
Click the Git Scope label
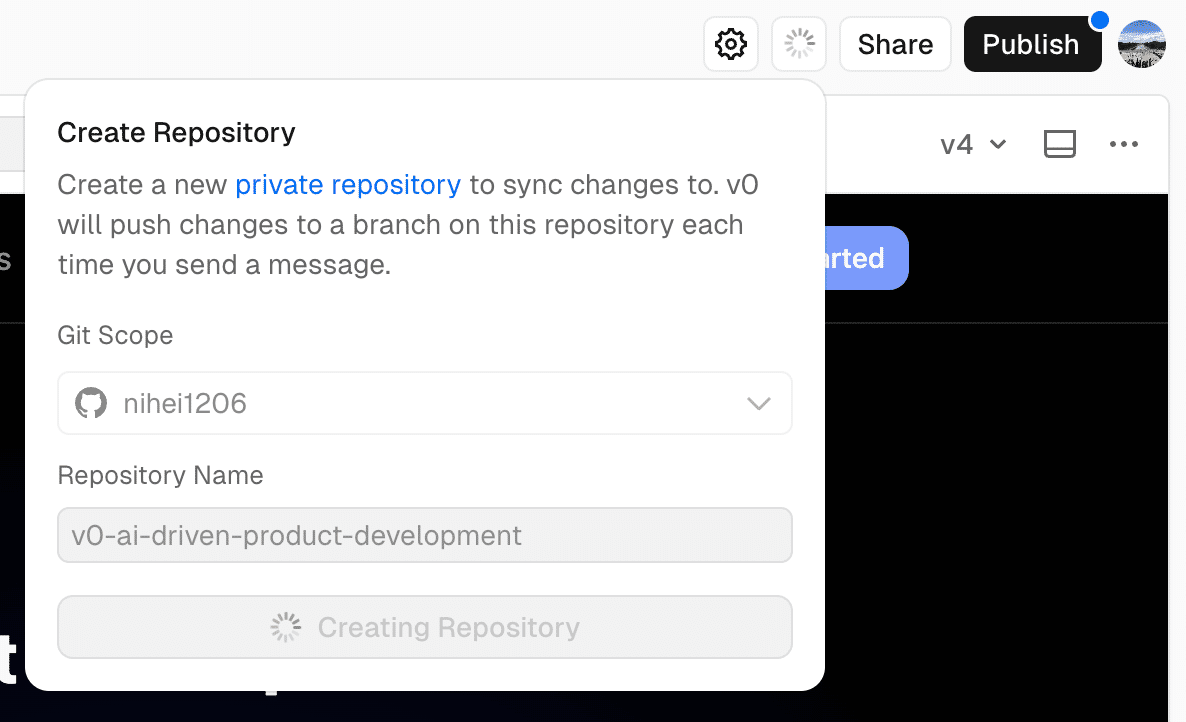tap(115, 335)
